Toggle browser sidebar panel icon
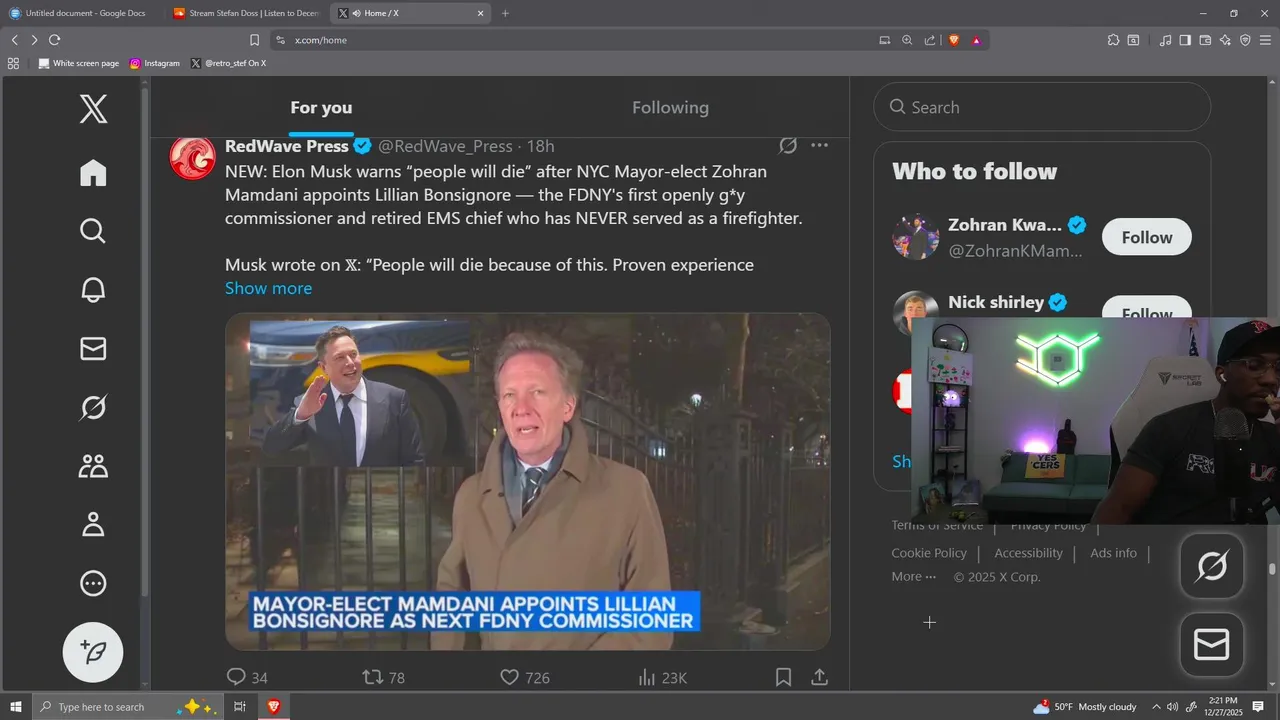Image resolution: width=1280 pixels, height=720 pixels. point(1185,40)
